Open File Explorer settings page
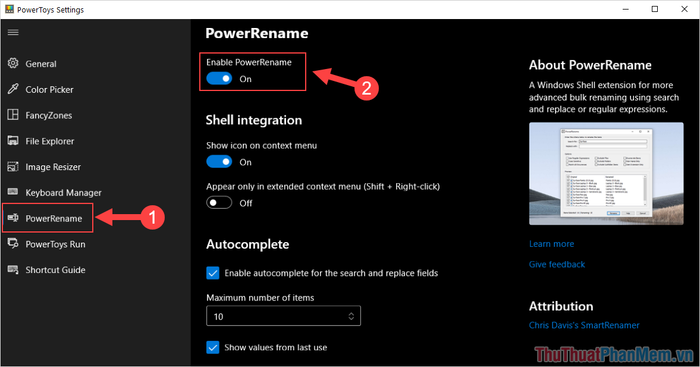The image size is (700, 367). [50, 142]
